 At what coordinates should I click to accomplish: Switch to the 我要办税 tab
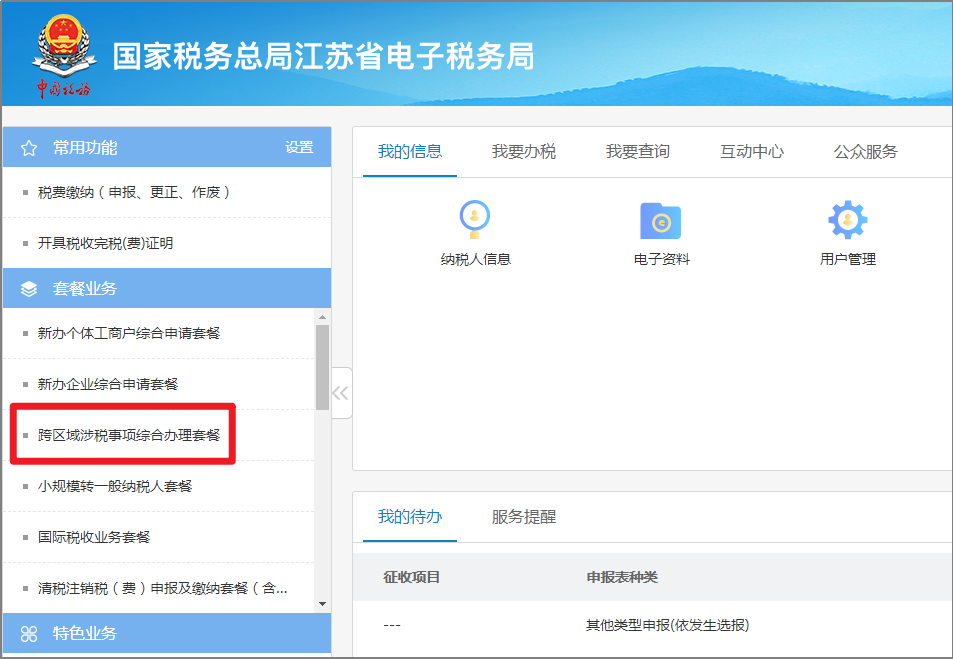pyautogui.click(x=523, y=151)
